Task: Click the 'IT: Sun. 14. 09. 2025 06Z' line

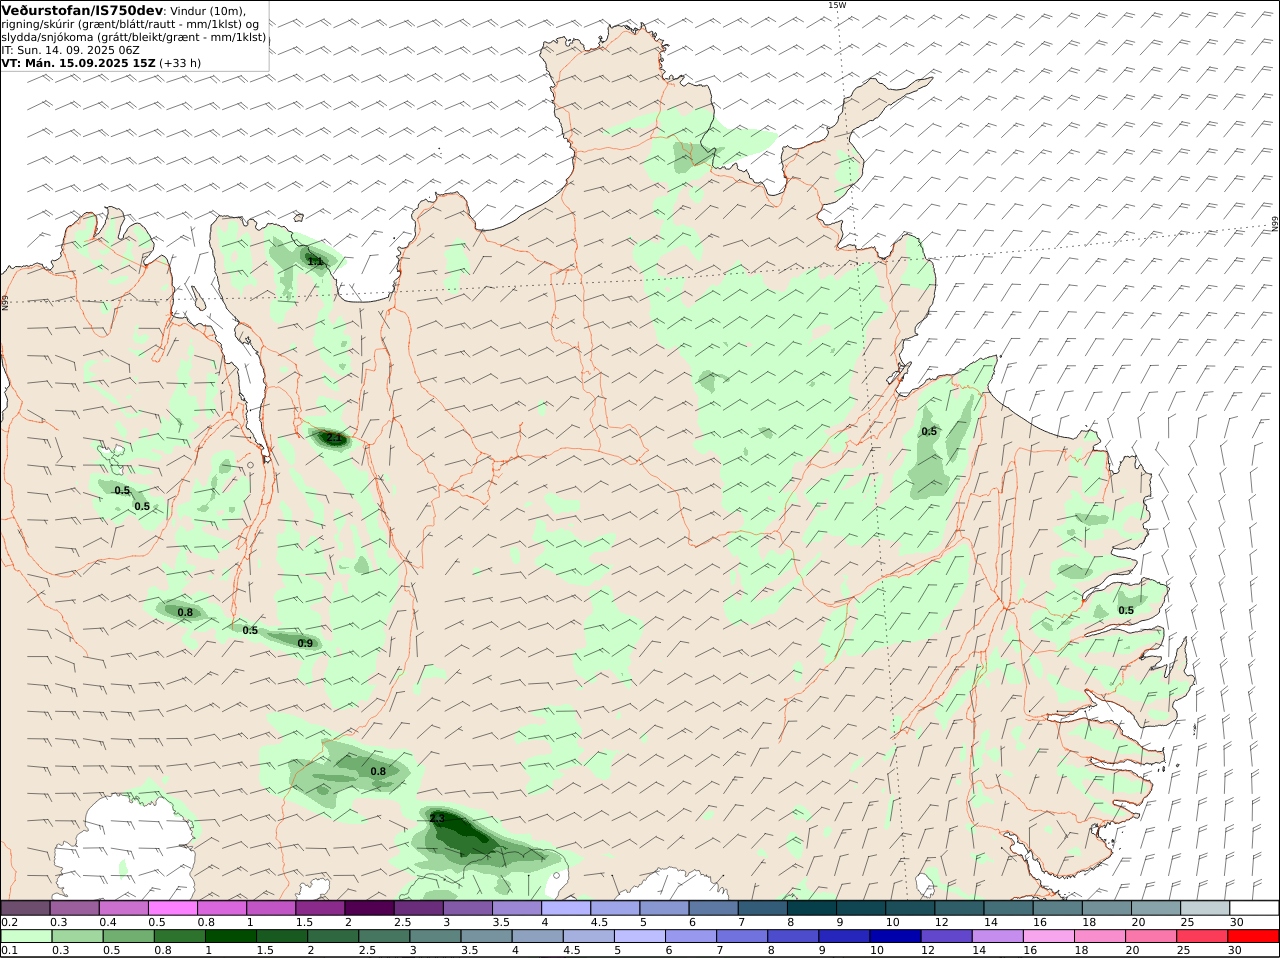Action: pos(70,49)
